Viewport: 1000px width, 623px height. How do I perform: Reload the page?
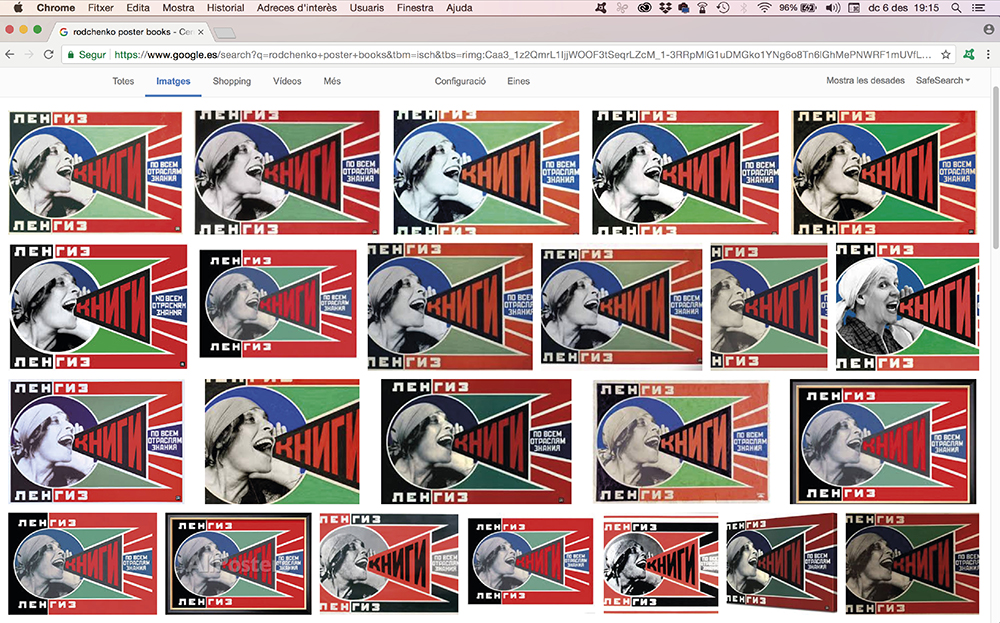coord(48,55)
